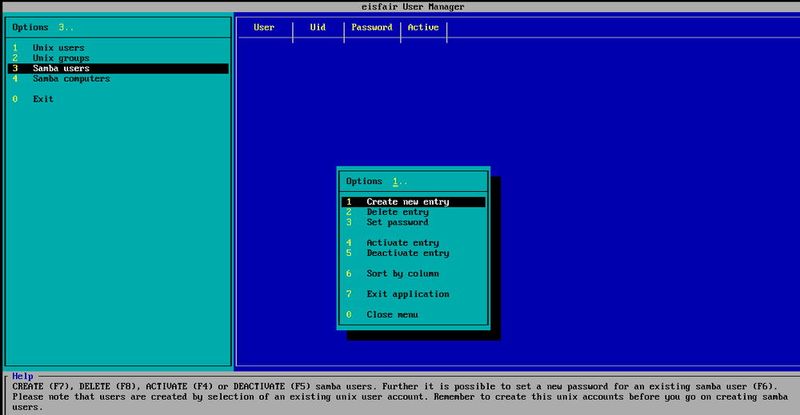Choose Close menu in popup menu
Image resolution: width=800 pixels, height=415 pixels.
point(413,314)
